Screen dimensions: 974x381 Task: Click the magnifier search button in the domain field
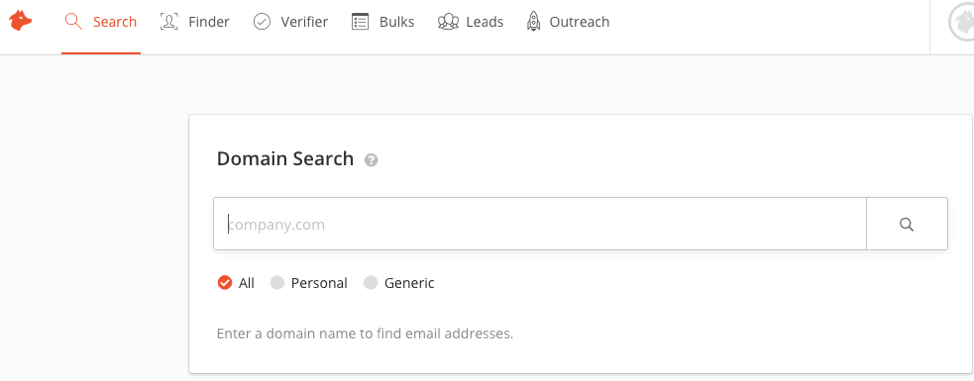coord(907,224)
